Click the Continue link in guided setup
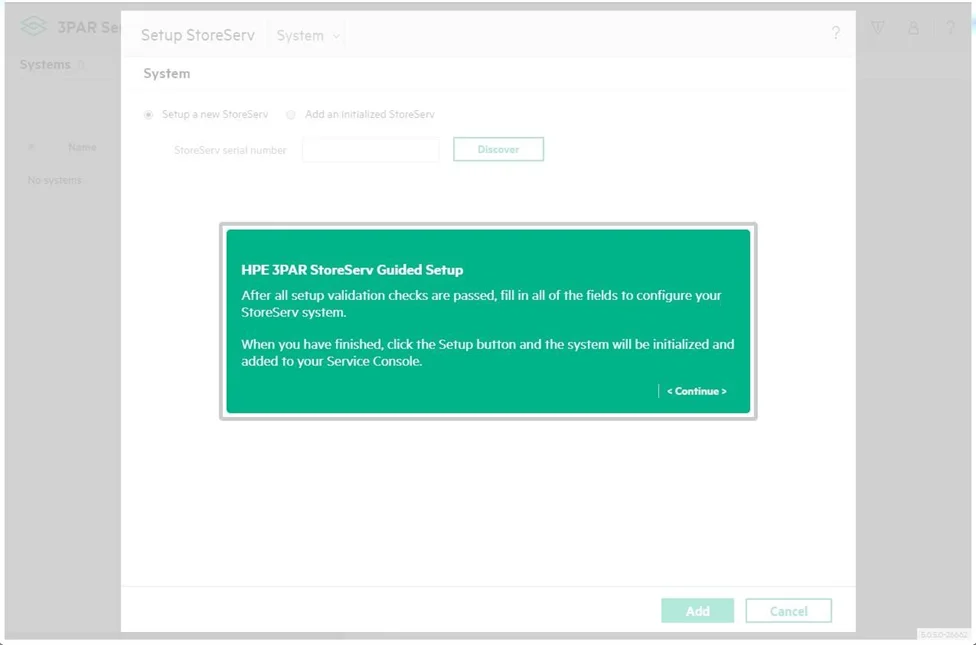 [697, 391]
